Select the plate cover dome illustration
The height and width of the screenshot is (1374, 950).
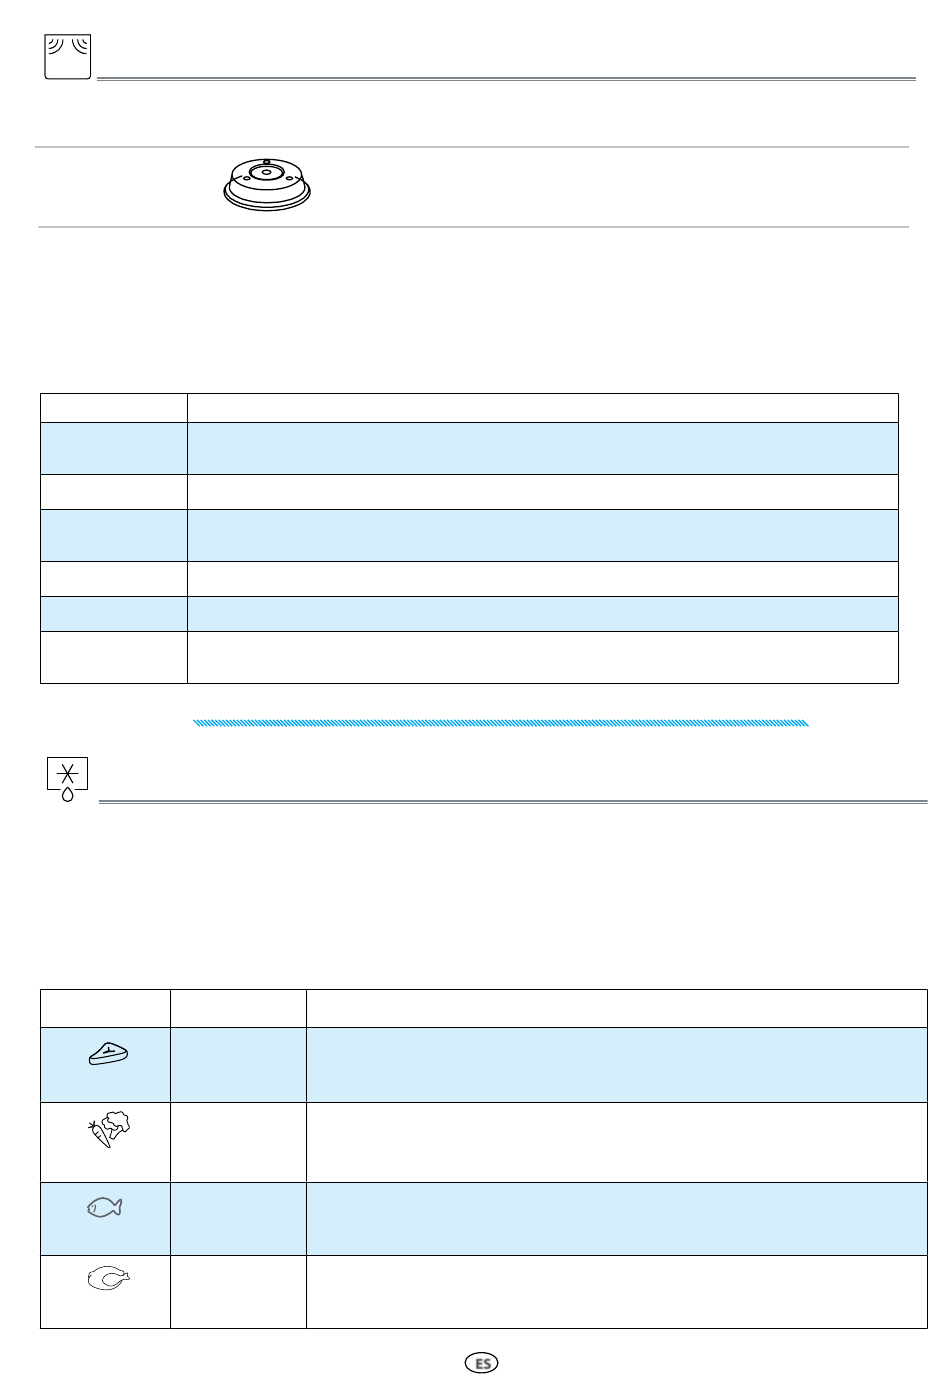(267, 184)
